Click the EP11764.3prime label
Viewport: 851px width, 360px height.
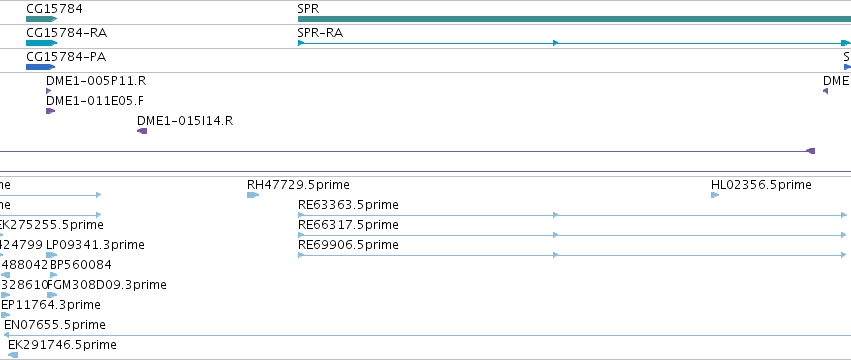51,305
